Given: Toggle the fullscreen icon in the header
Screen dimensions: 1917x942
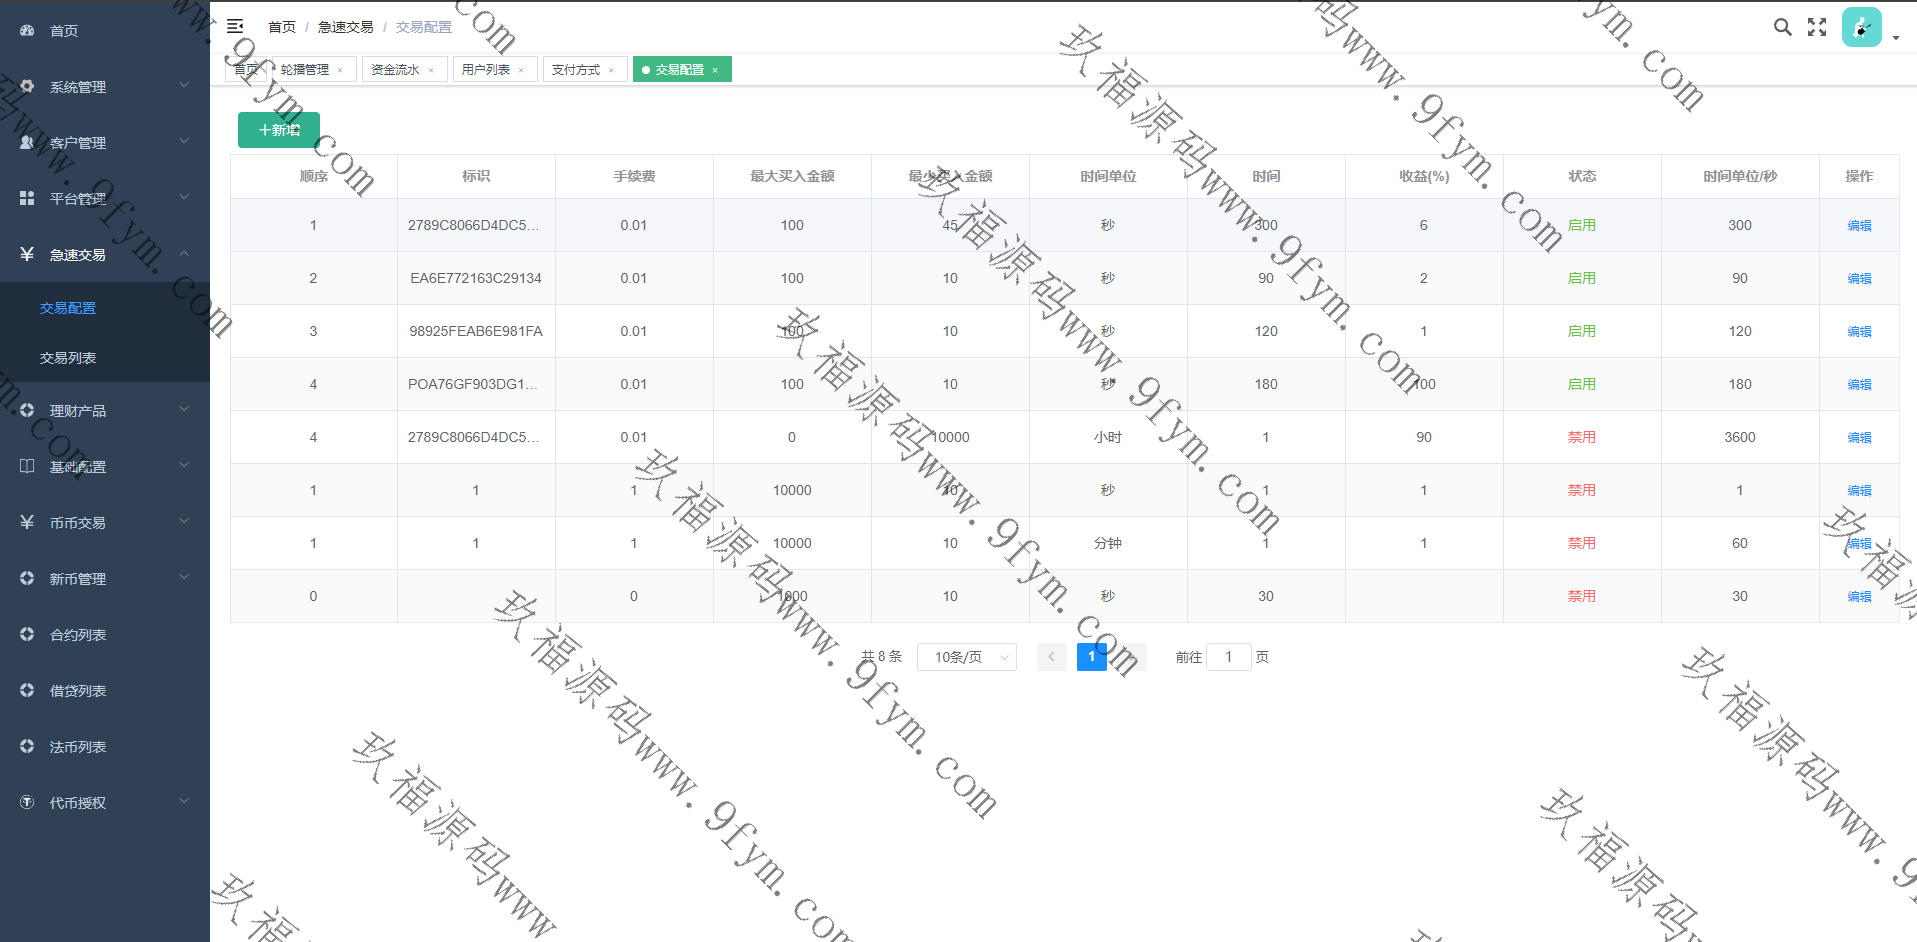Looking at the screenshot, I should (x=1817, y=27).
